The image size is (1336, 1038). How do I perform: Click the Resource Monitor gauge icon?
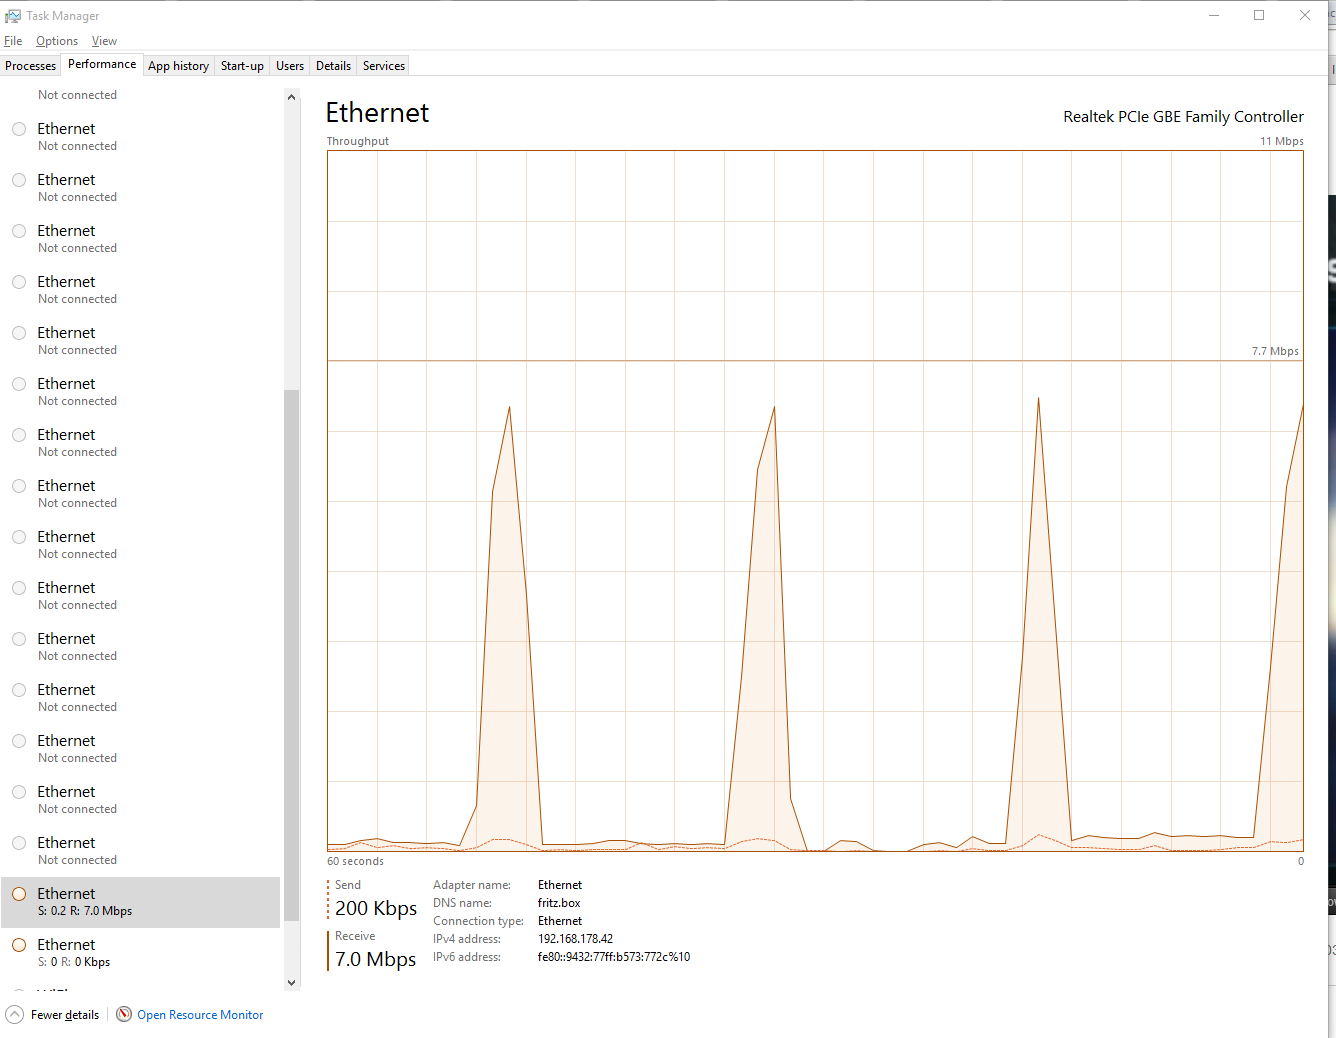[x=124, y=1014]
